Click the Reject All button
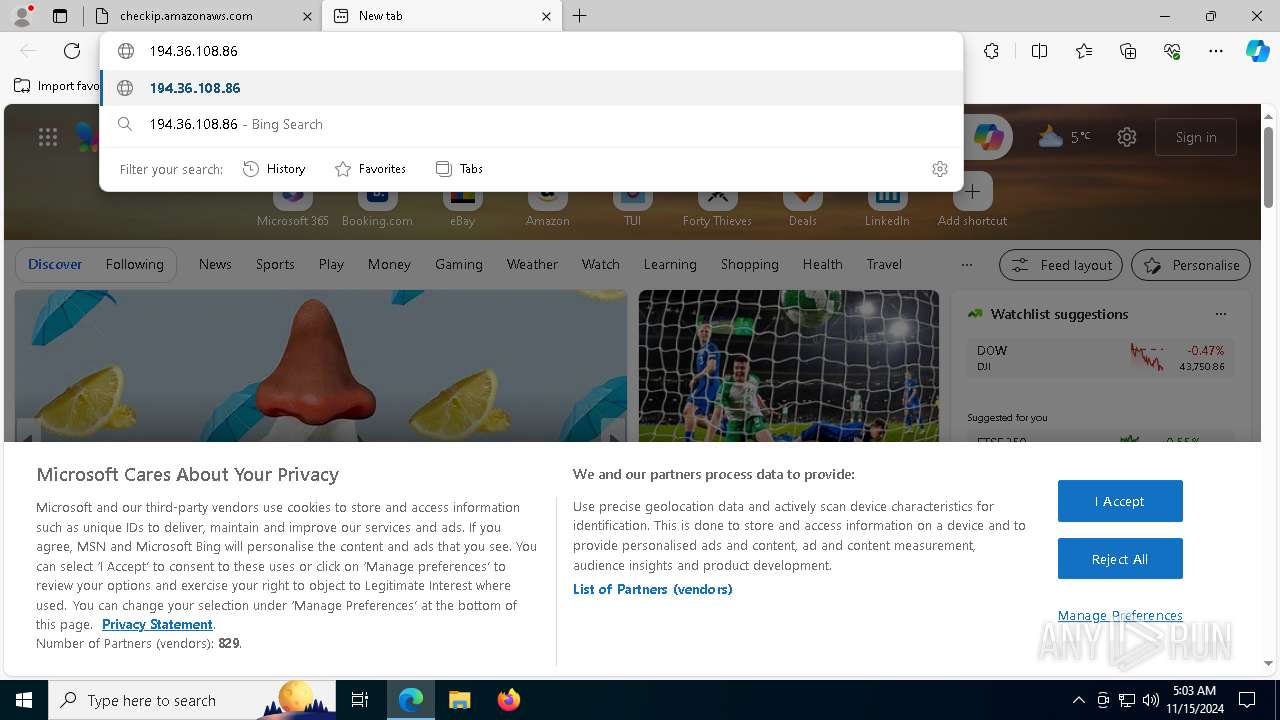 point(1120,559)
